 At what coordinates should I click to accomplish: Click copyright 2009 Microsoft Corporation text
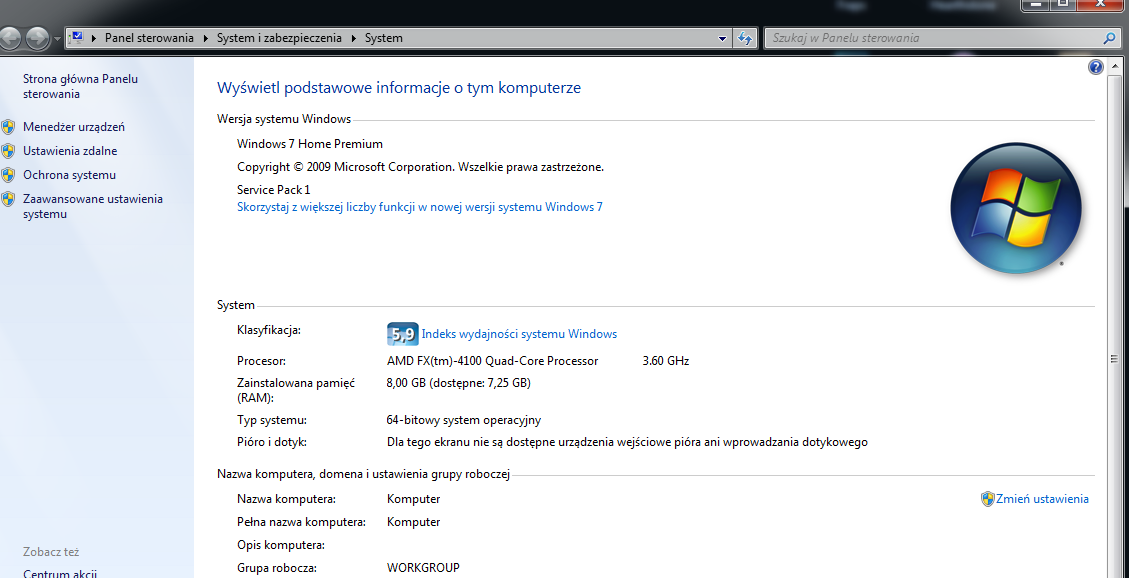tap(420, 167)
